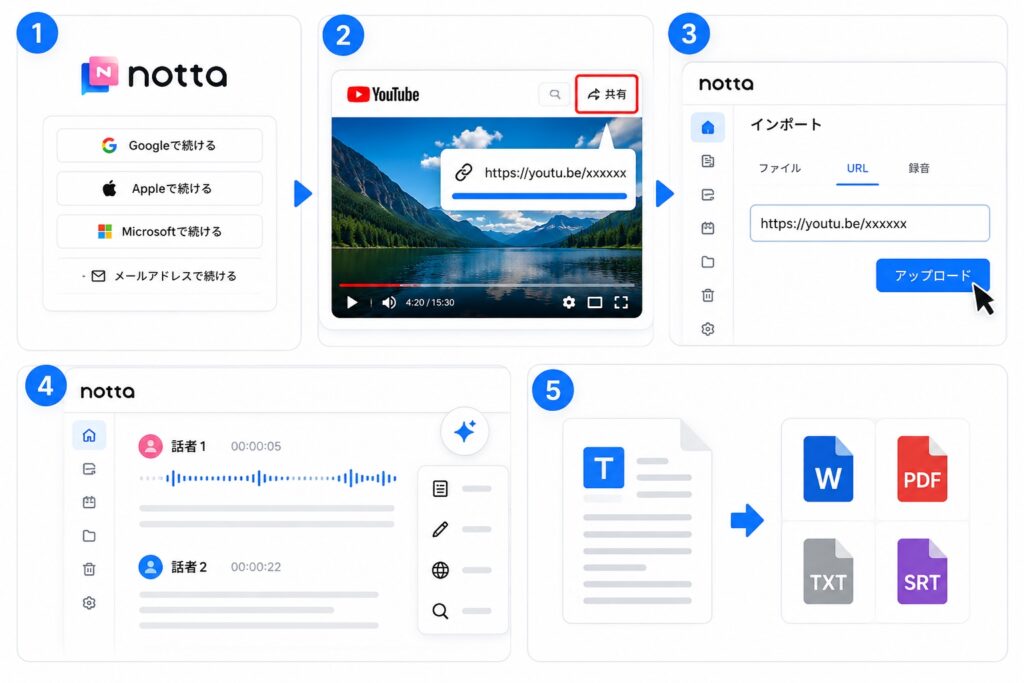1024x683 pixels.
Task: Open settings gear in import panel sidebar
Action: [708, 329]
